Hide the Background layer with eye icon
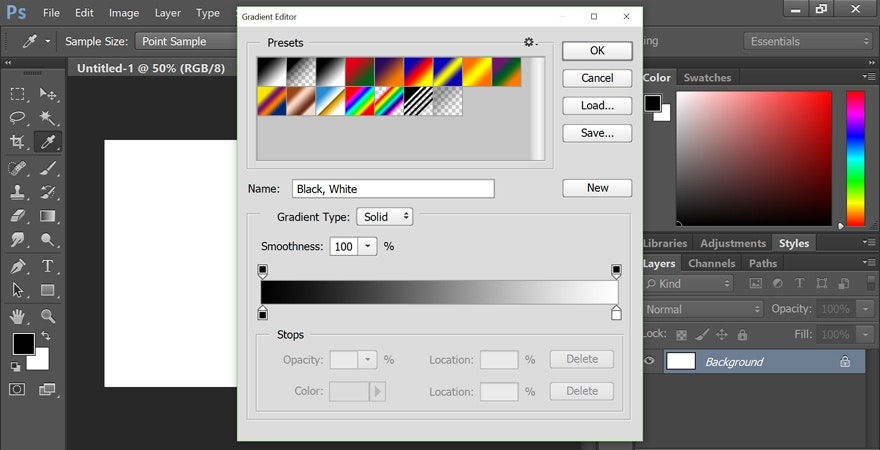This screenshot has width=880, height=450. pos(650,362)
